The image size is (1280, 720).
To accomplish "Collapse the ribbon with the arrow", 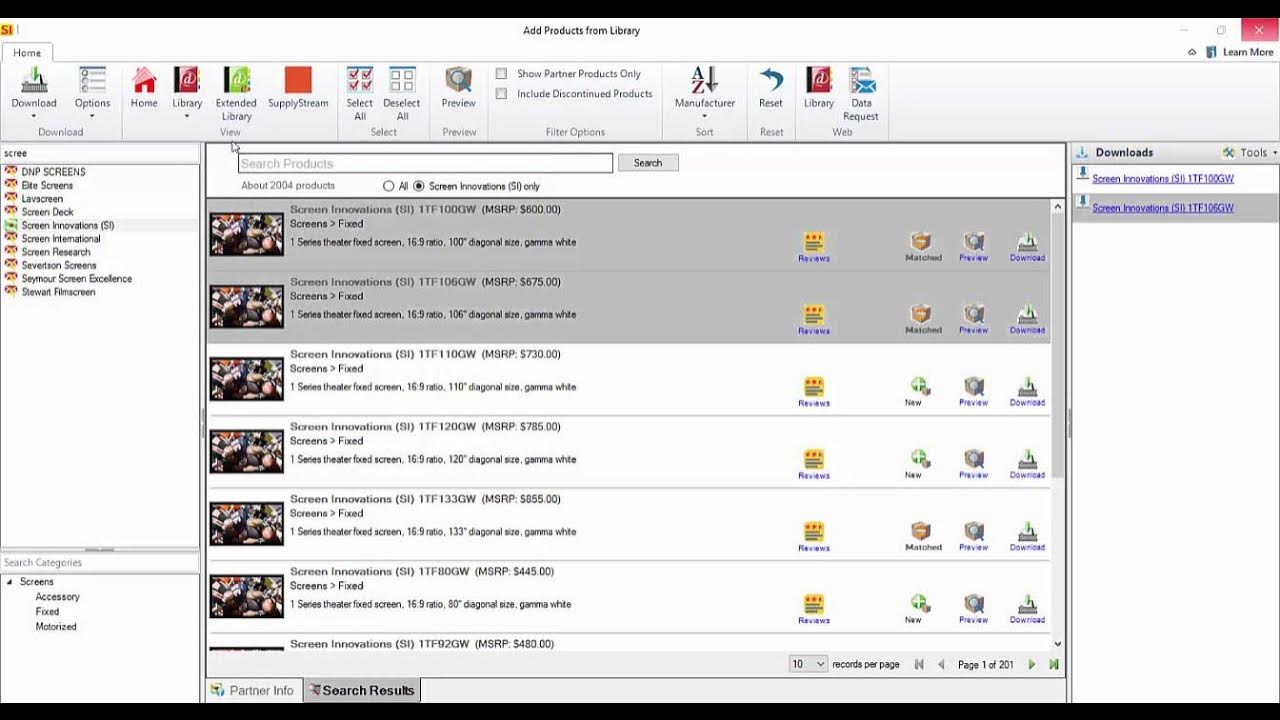I will (x=1192, y=52).
